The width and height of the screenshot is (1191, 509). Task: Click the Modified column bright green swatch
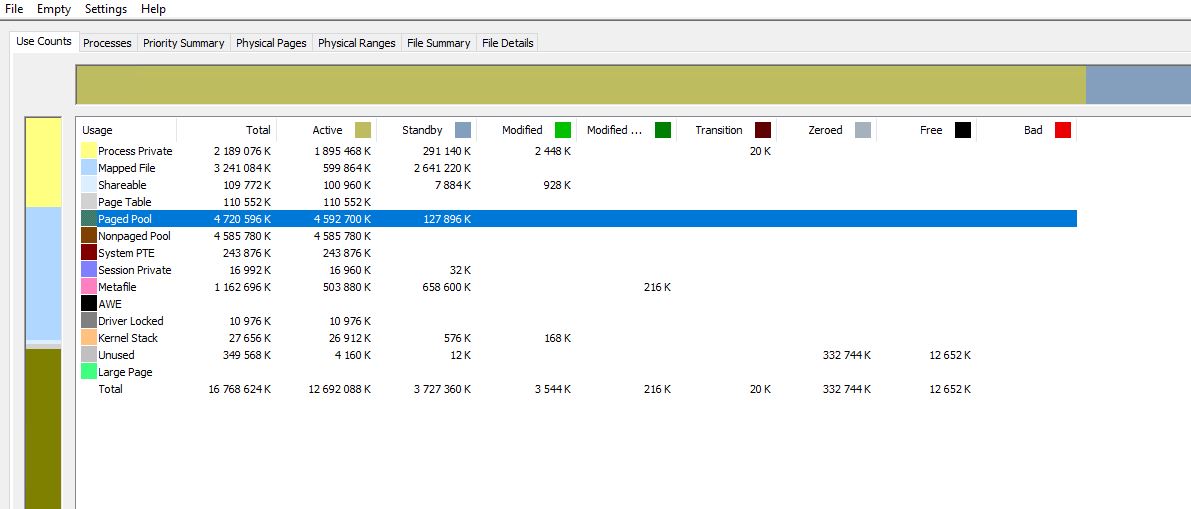tap(562, 130)
